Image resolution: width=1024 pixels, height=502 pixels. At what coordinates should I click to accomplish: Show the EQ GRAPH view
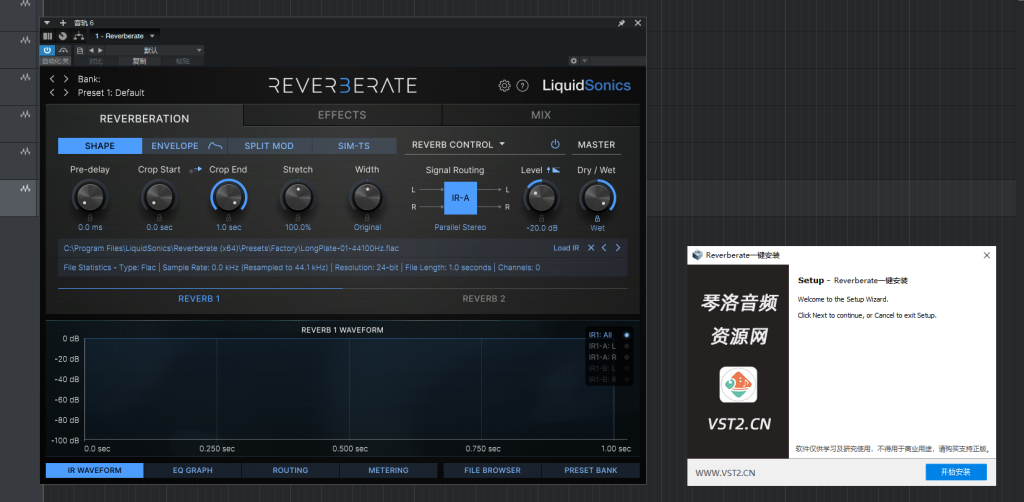(x=193, y=470)
